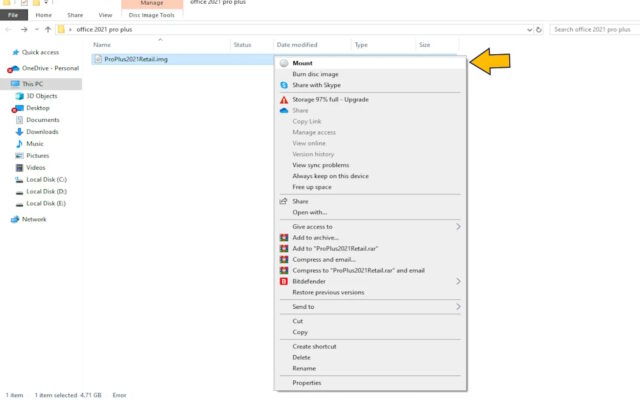Image resolution: width=640 pixels, height=400 pixels.
Task: Click the Search office 2021 pro plus box
Action: (x=592, y=29)
